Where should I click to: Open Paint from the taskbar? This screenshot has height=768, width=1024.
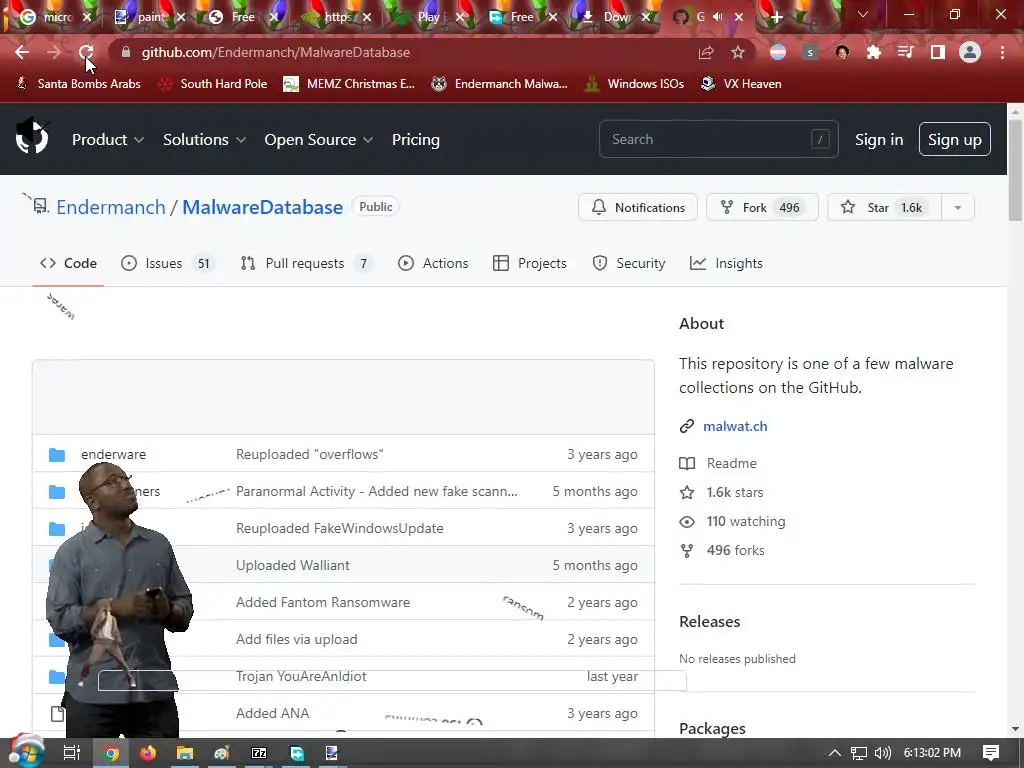tap(222, 753)
